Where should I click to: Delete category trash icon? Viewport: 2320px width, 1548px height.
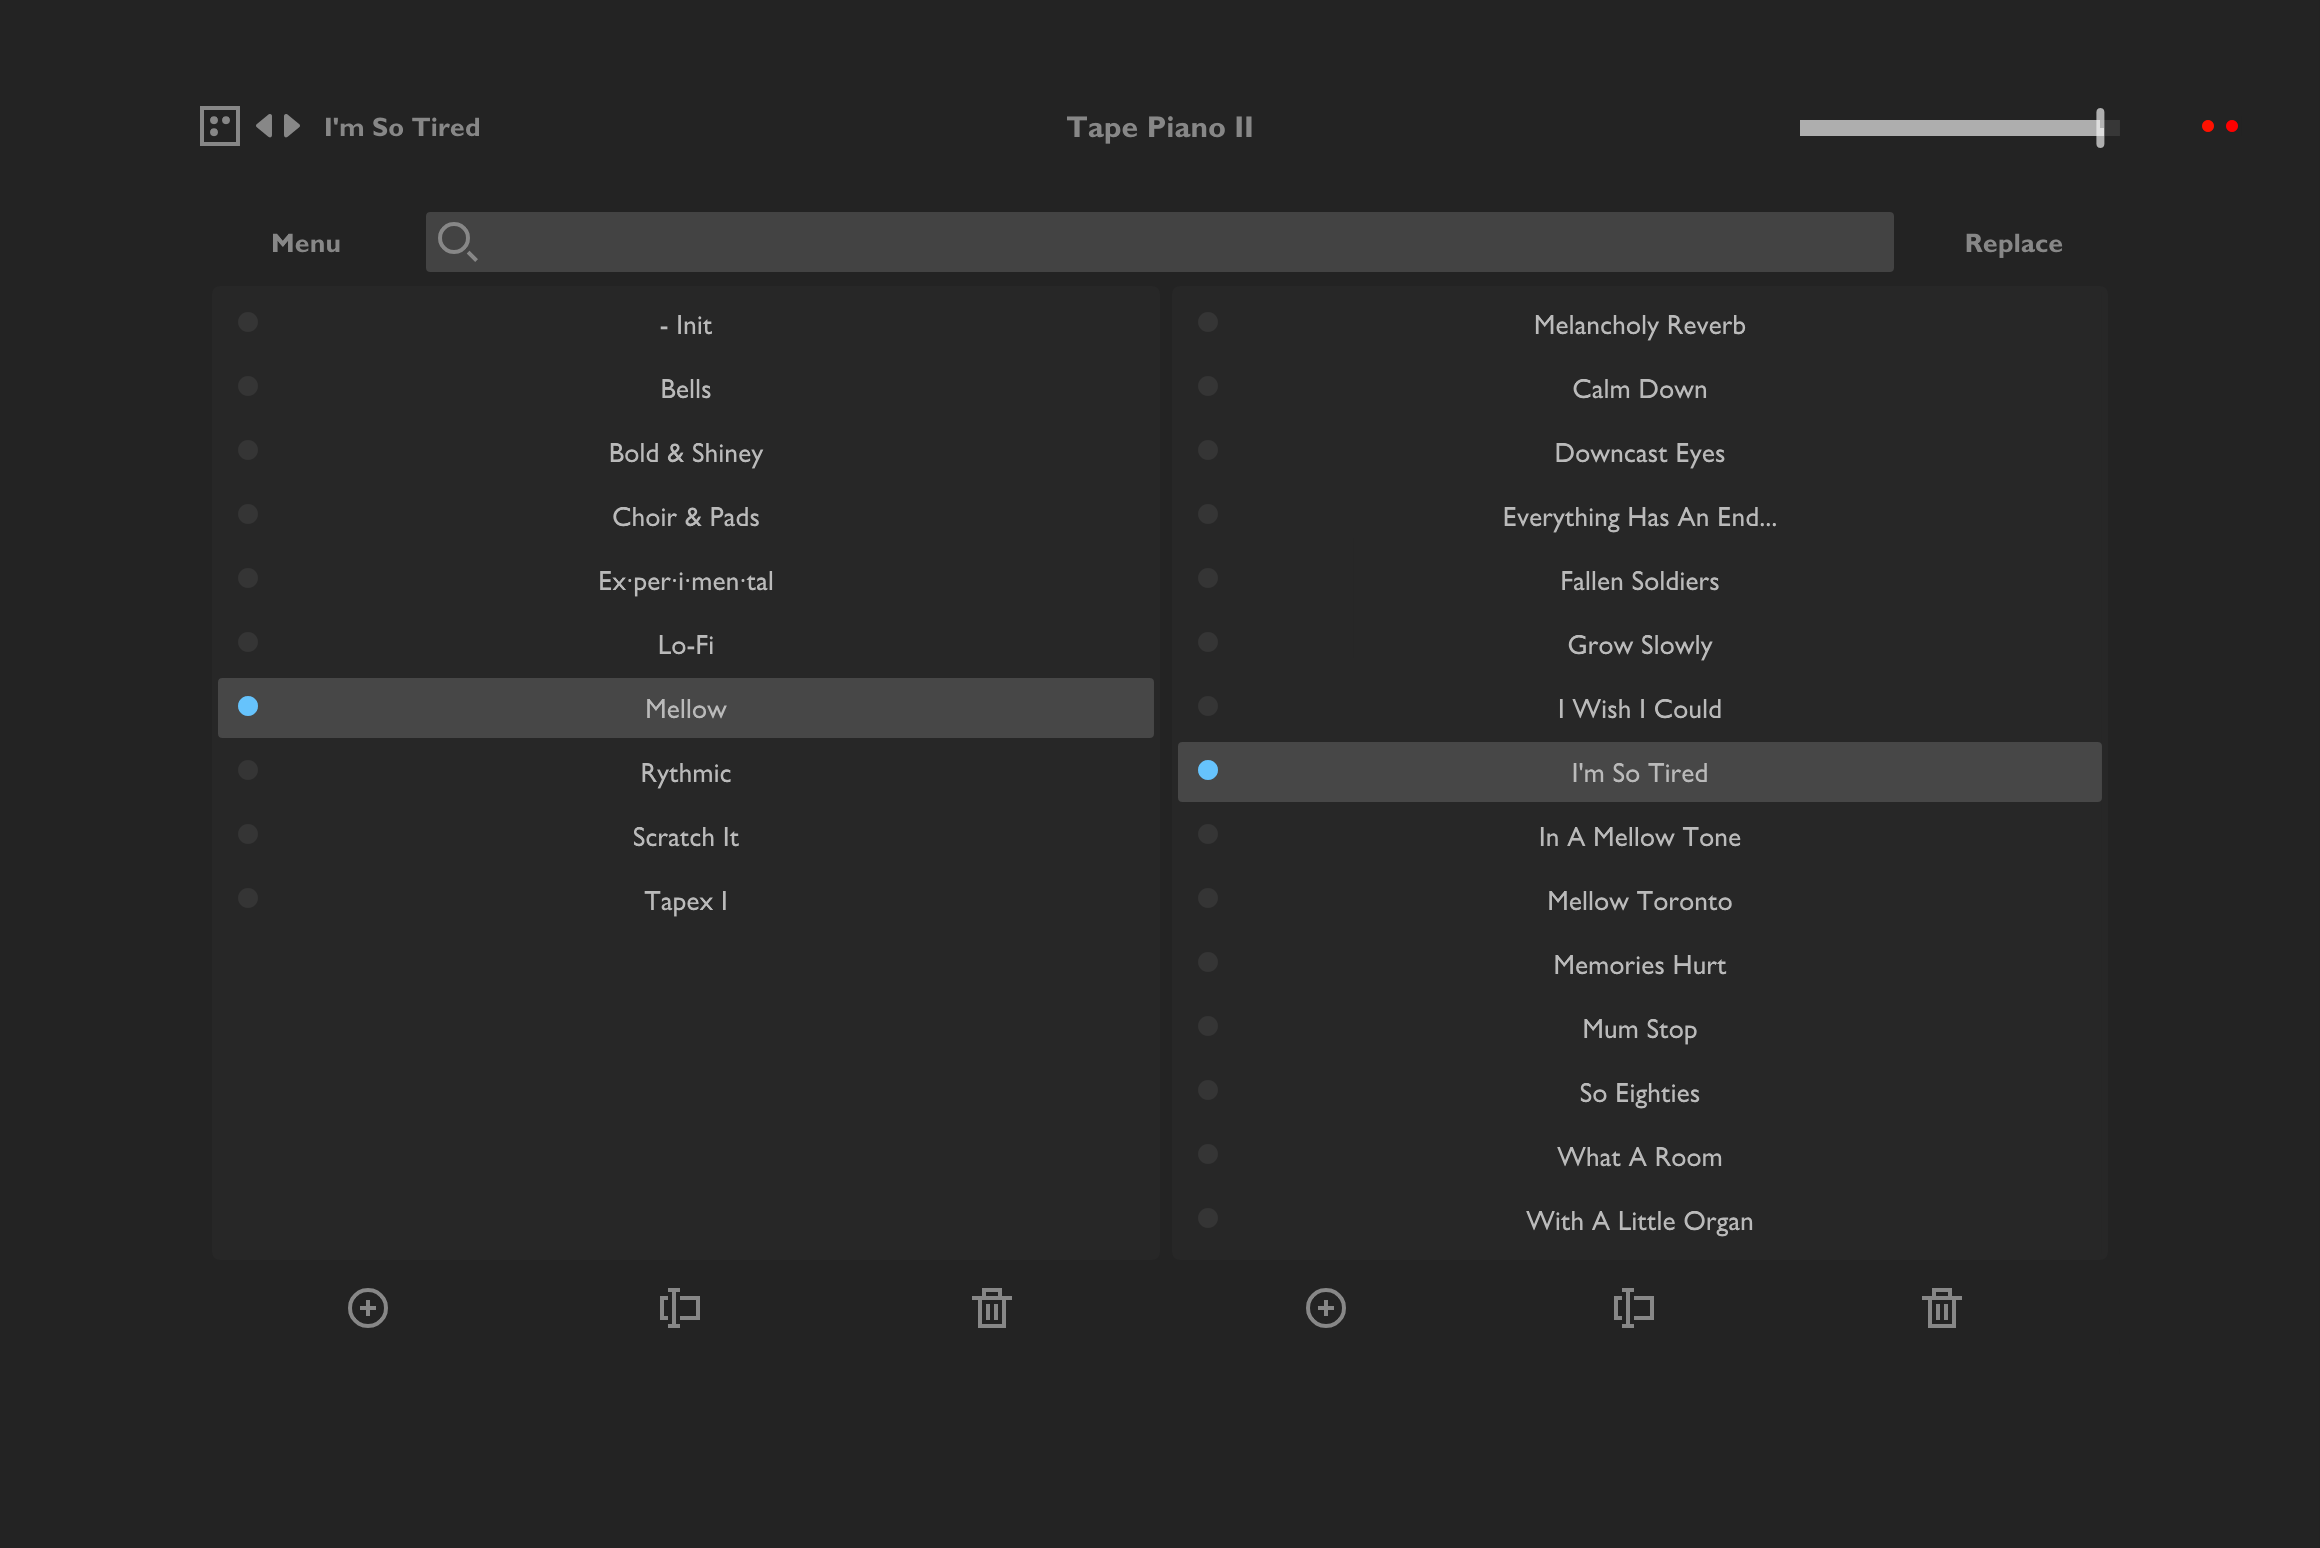(992, 1308)
